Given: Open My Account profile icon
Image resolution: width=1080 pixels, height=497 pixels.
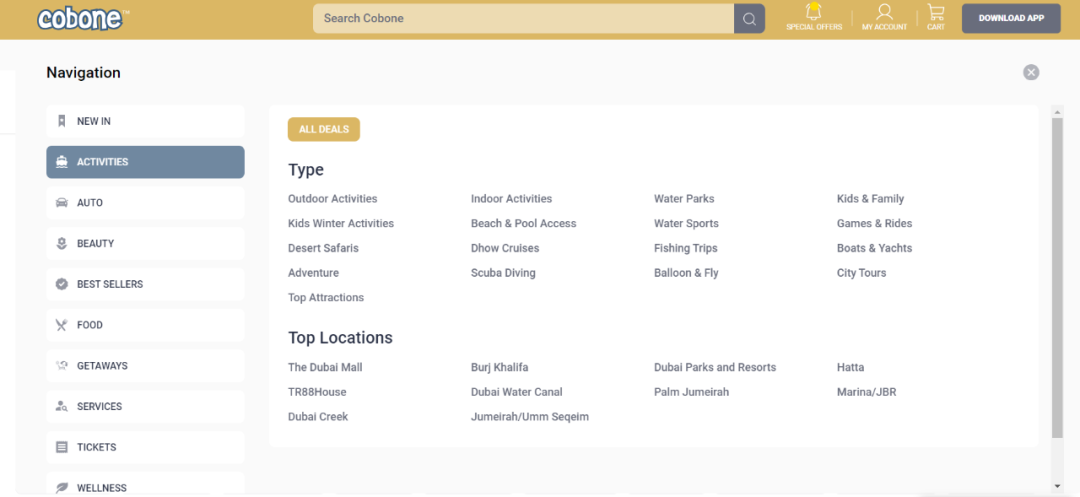Looking at the screenshot, I should [x=884, y=13].
